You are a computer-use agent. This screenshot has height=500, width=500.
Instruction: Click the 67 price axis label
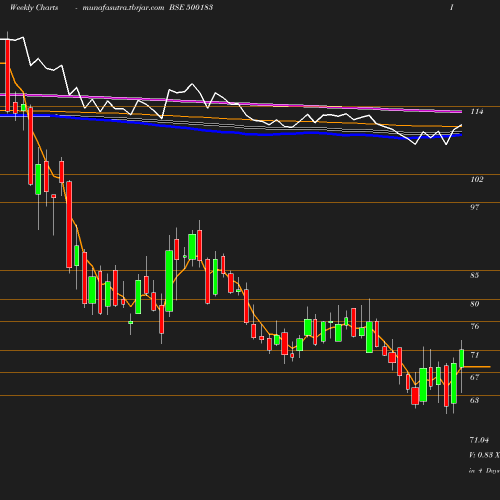pyautogui.click(x=475, y=377)
